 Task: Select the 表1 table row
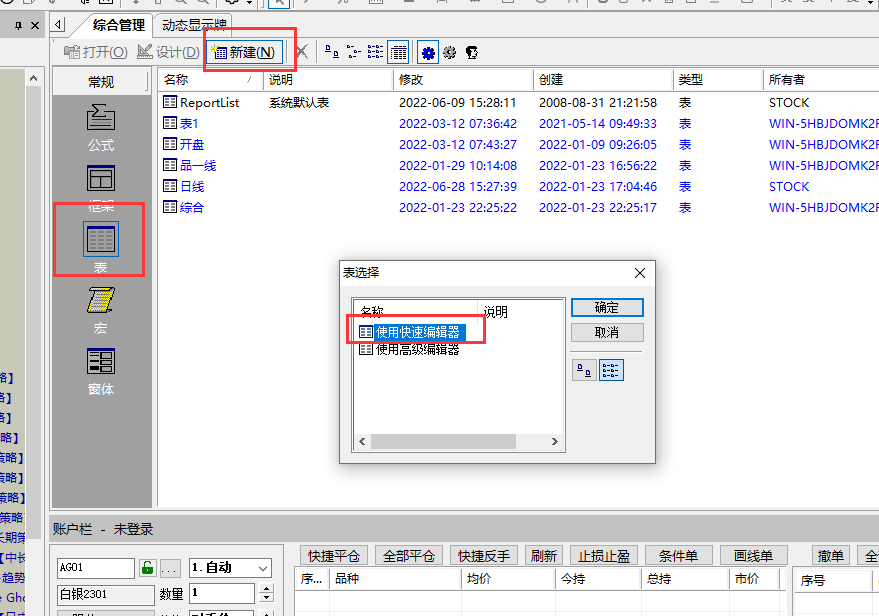[519, 123]
